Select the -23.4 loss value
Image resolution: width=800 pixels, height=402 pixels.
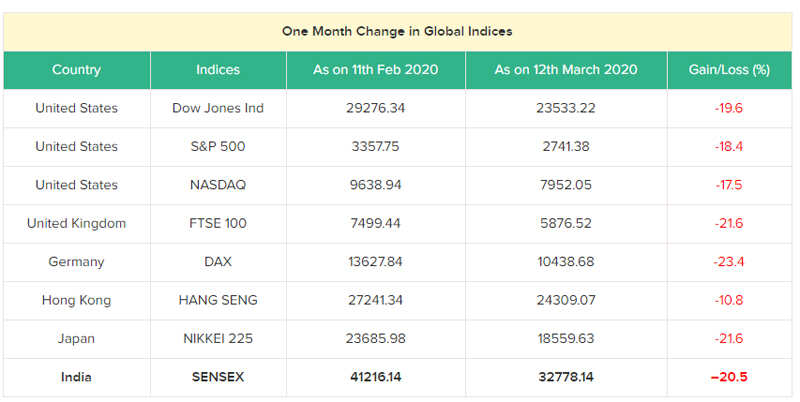tap(729, 262)
